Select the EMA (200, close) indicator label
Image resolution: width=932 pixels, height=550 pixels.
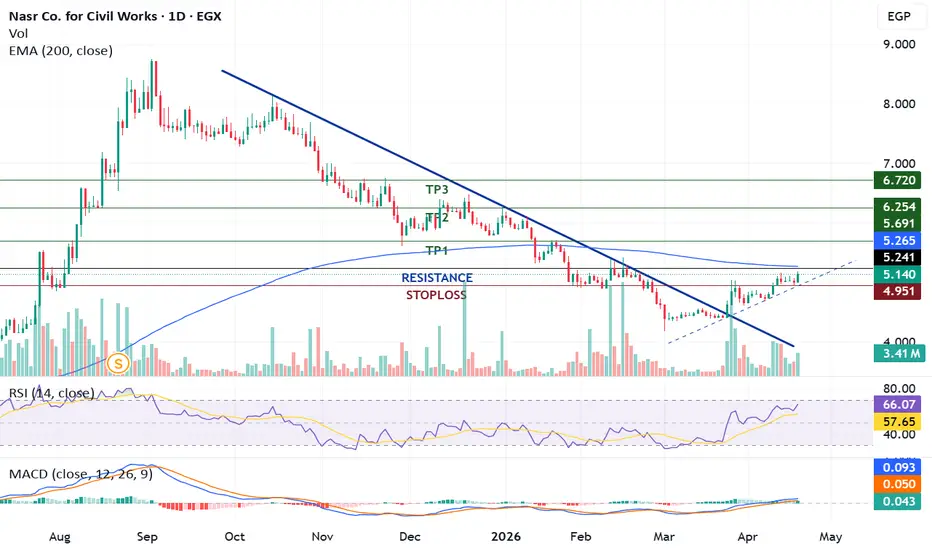pos(61,51)
